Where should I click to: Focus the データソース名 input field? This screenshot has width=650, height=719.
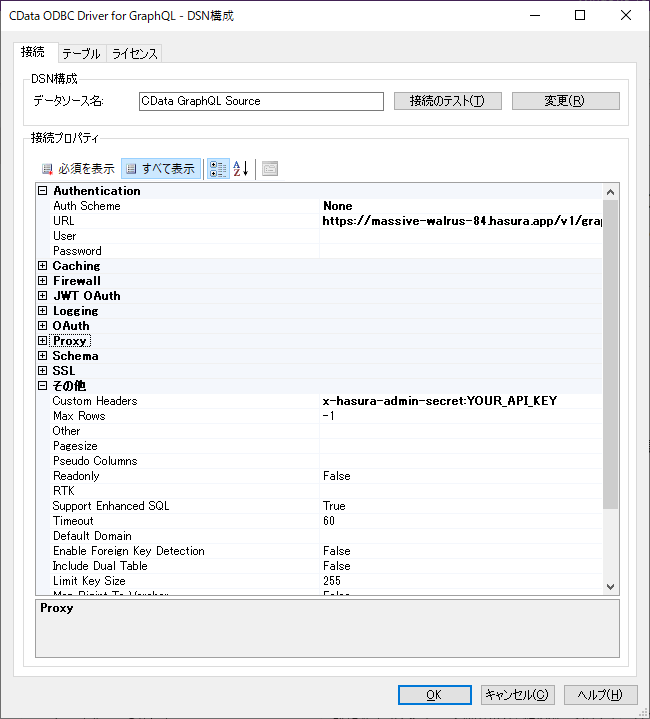[261, 101]
